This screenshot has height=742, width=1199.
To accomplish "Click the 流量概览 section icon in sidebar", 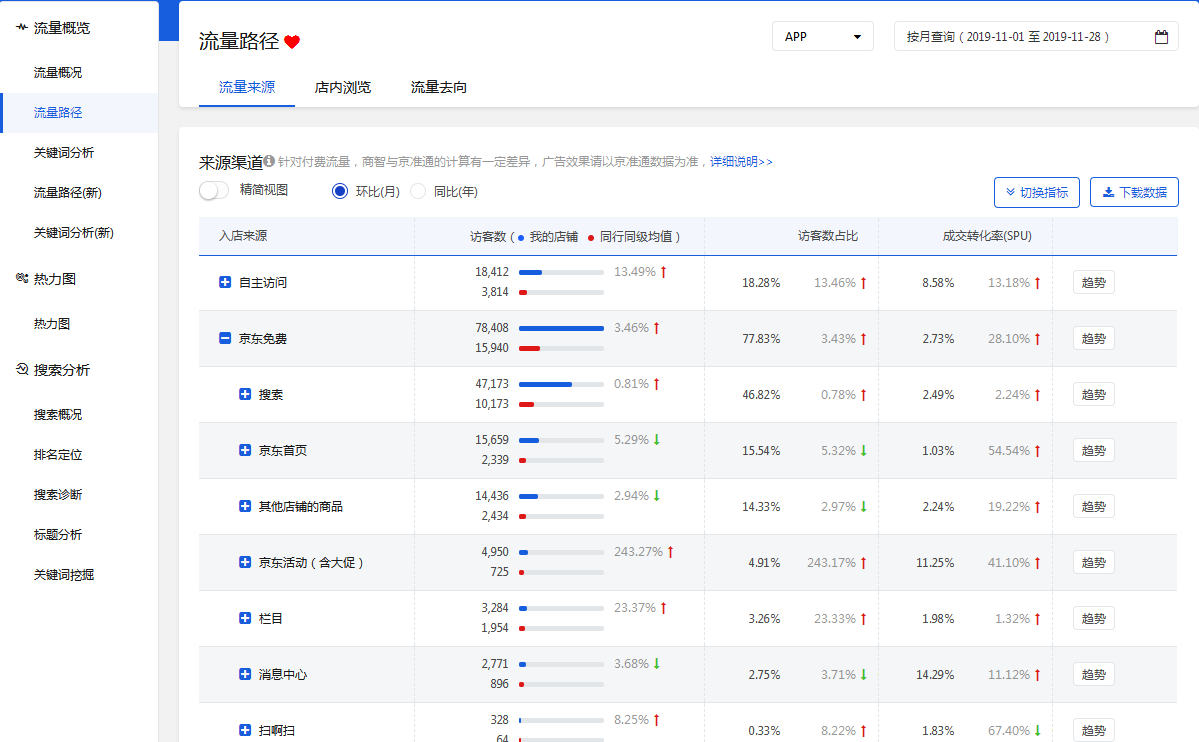I will pyautogui.click(x=21, y=28).
